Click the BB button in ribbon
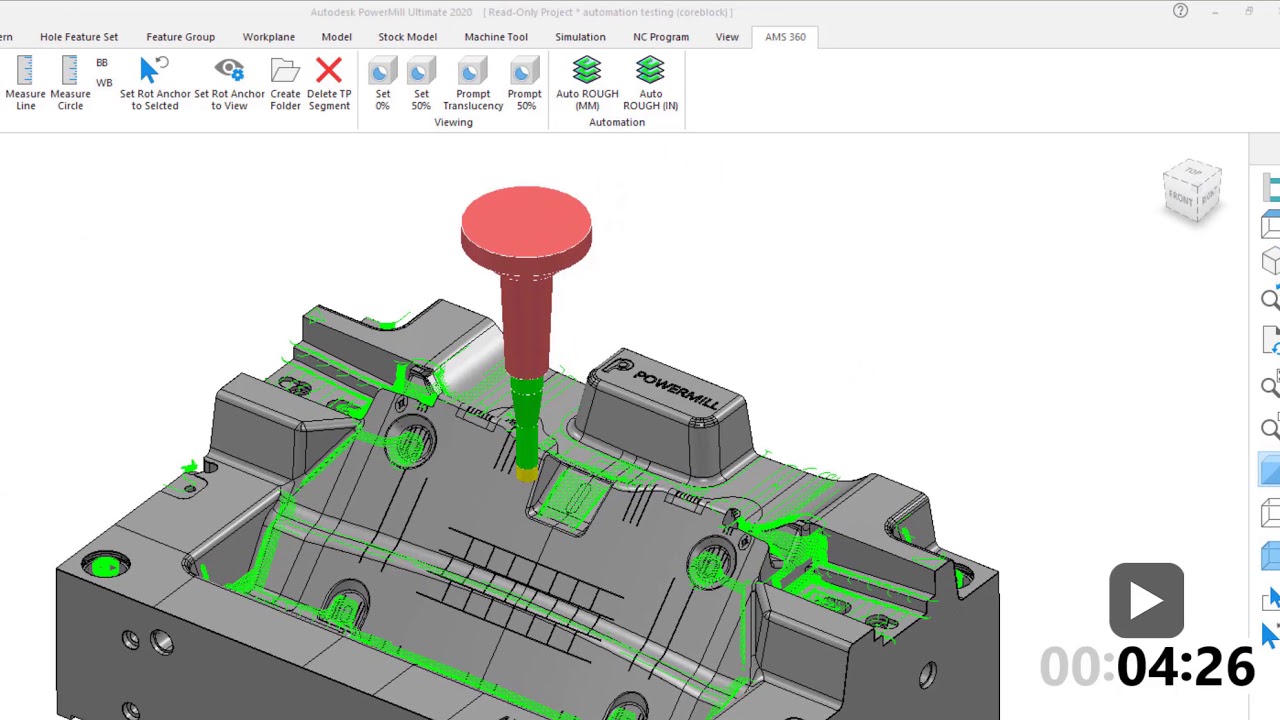The width and height of the screenshot is (1280, 720). [102, 63]
